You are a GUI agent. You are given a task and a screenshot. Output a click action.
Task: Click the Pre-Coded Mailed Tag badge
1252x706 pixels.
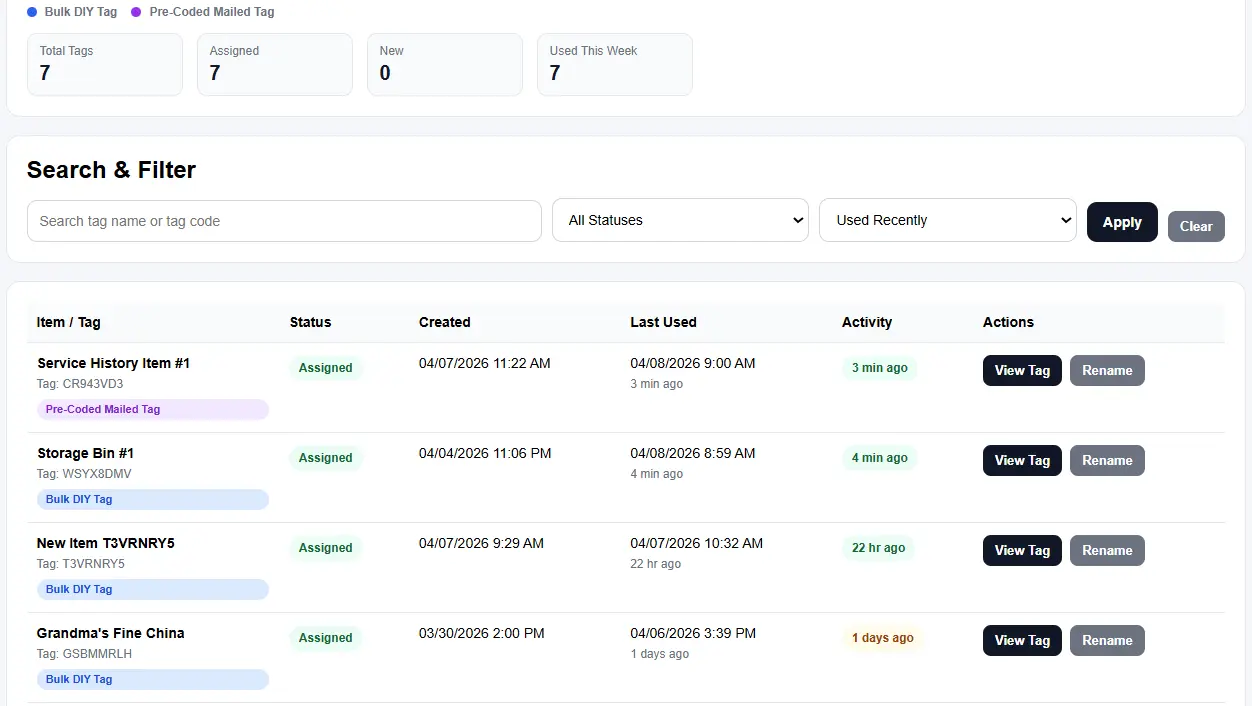point(102,409)
